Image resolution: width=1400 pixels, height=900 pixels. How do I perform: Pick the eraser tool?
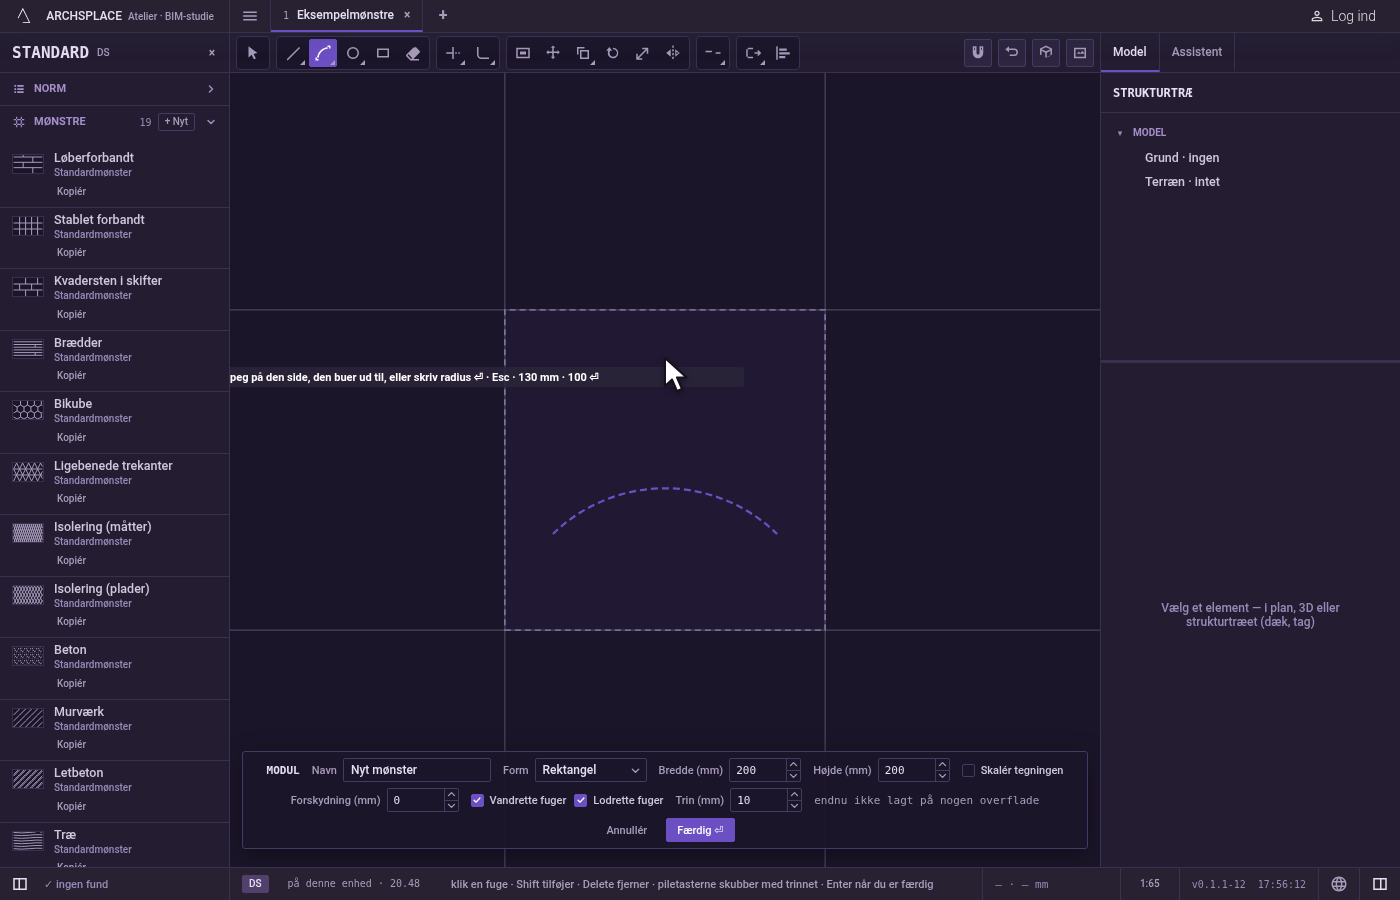pyautogui.click(x=413, y=53)
